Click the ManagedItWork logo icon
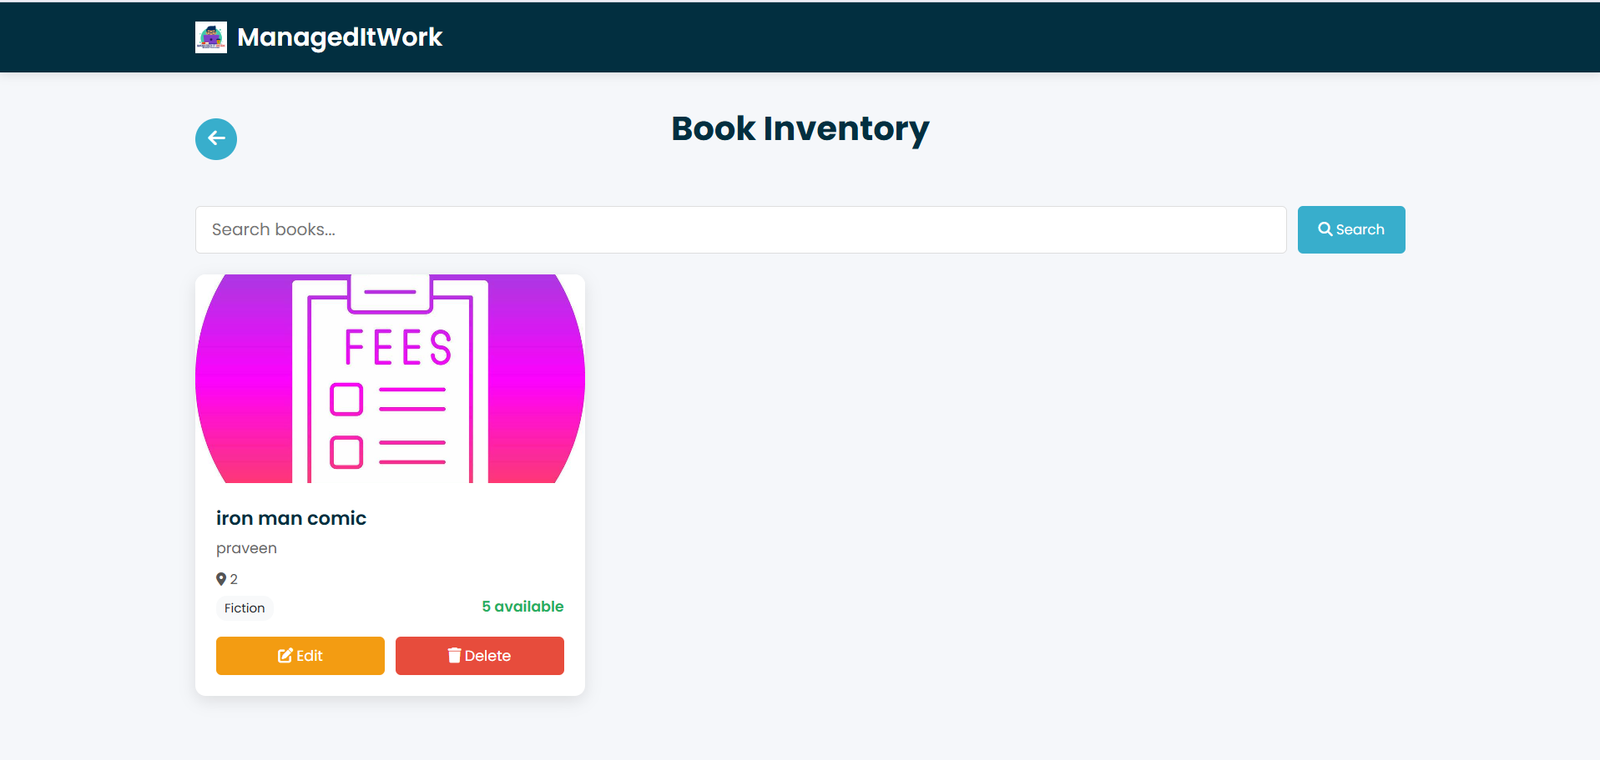This screenshot has width=1600, height=760. (x=211, y=37)
